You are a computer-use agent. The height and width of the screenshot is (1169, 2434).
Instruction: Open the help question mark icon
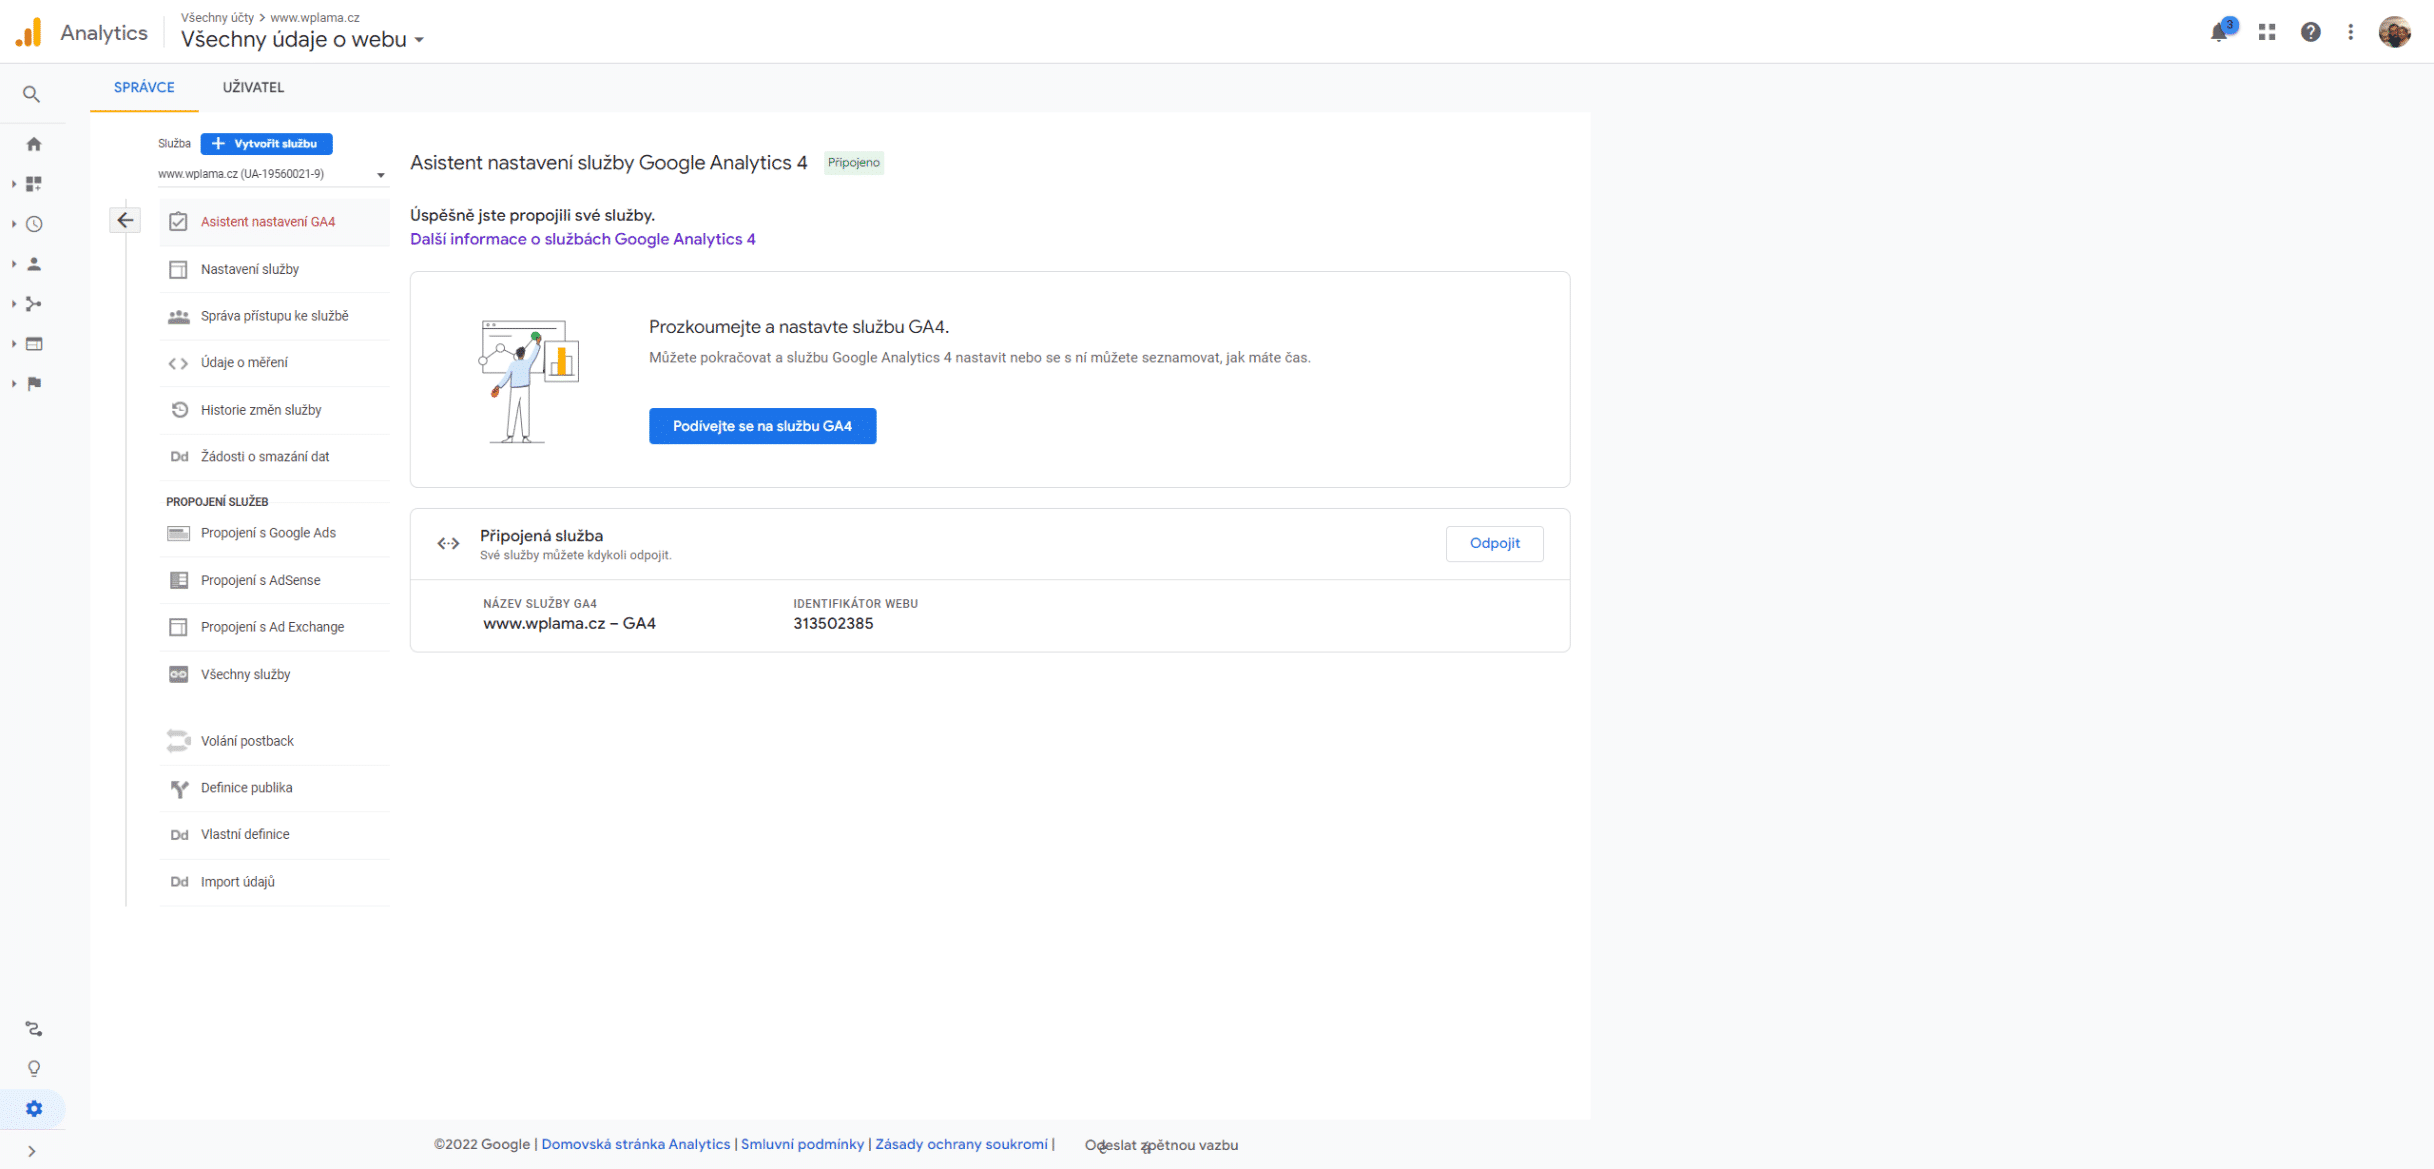[x=2311, y=32]
